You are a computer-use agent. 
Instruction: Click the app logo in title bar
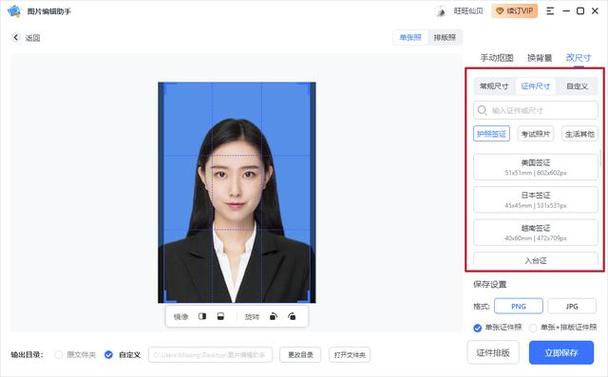click(14, 11)
